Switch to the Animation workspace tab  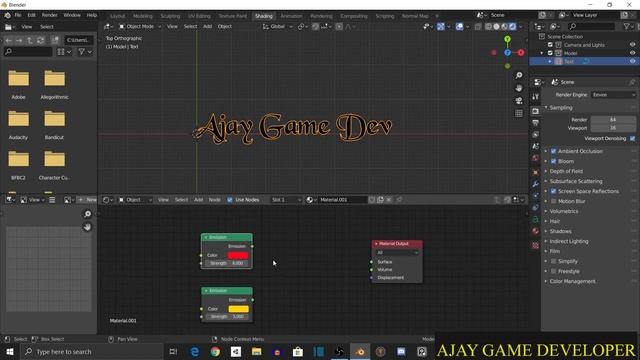pyautogui.click(x=291, y=16)
